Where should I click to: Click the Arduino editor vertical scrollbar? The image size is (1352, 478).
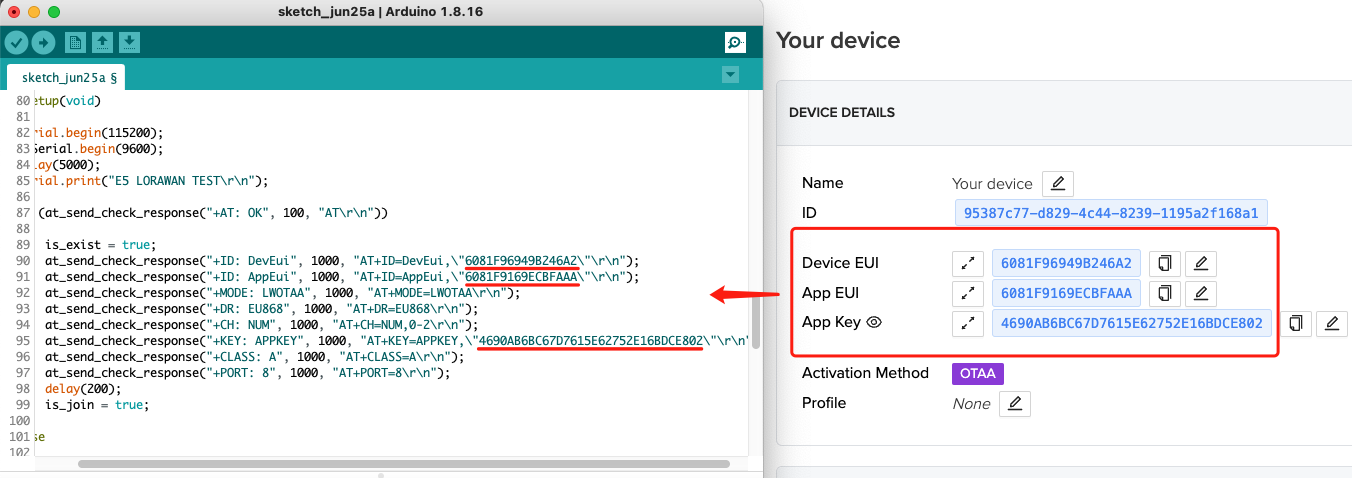(755, 321)
